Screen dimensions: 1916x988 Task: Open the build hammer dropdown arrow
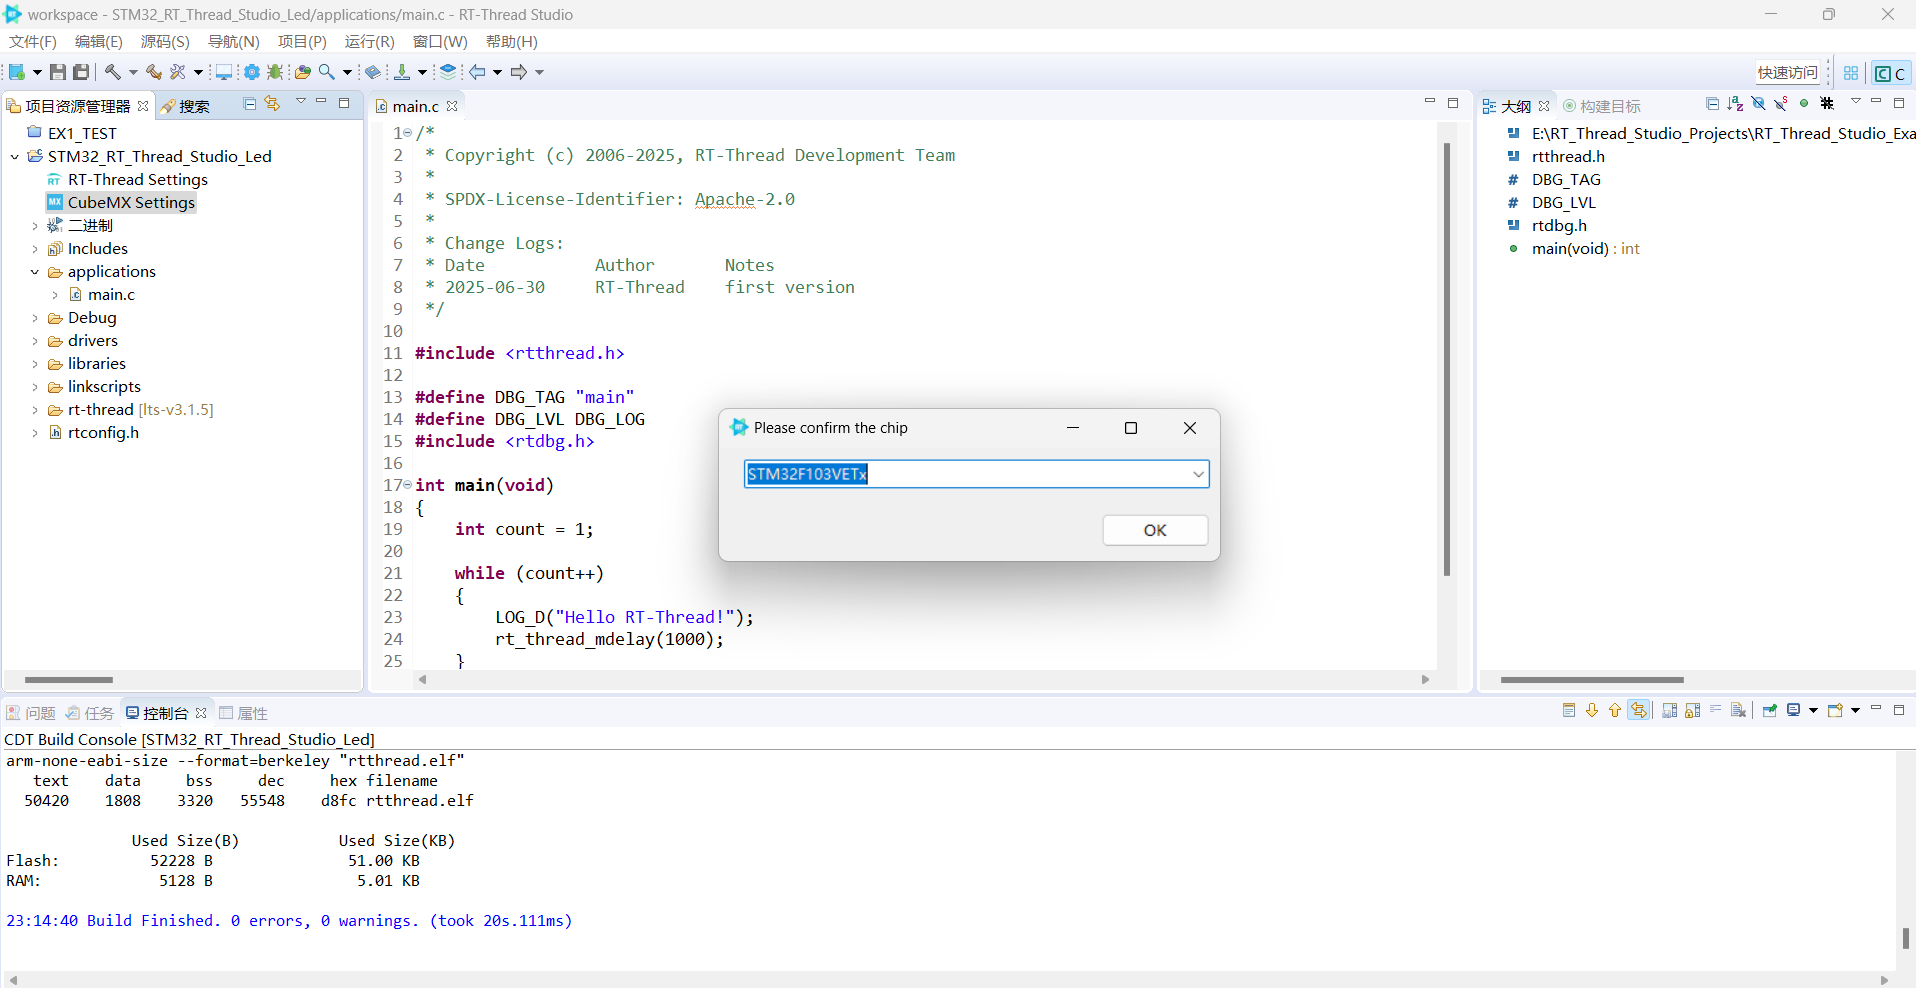(133, 72)
